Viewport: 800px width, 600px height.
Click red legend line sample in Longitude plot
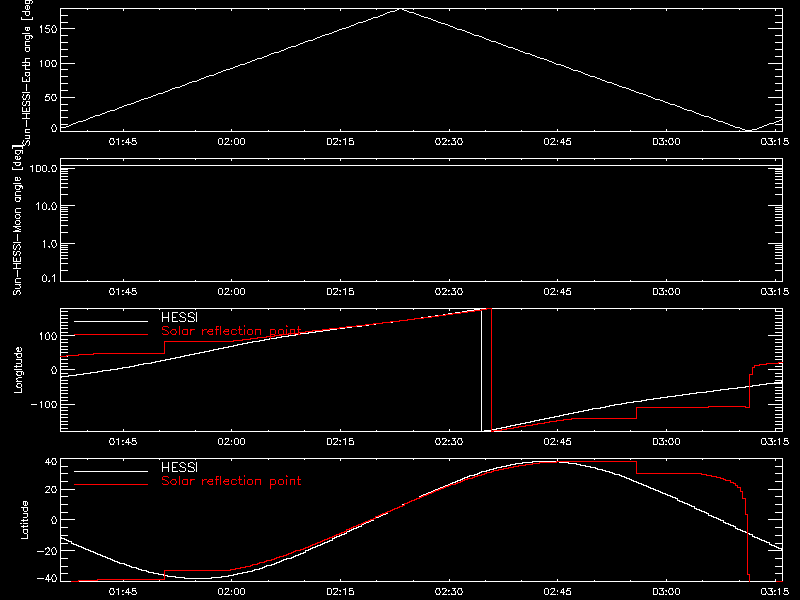(x=111, y=335)
